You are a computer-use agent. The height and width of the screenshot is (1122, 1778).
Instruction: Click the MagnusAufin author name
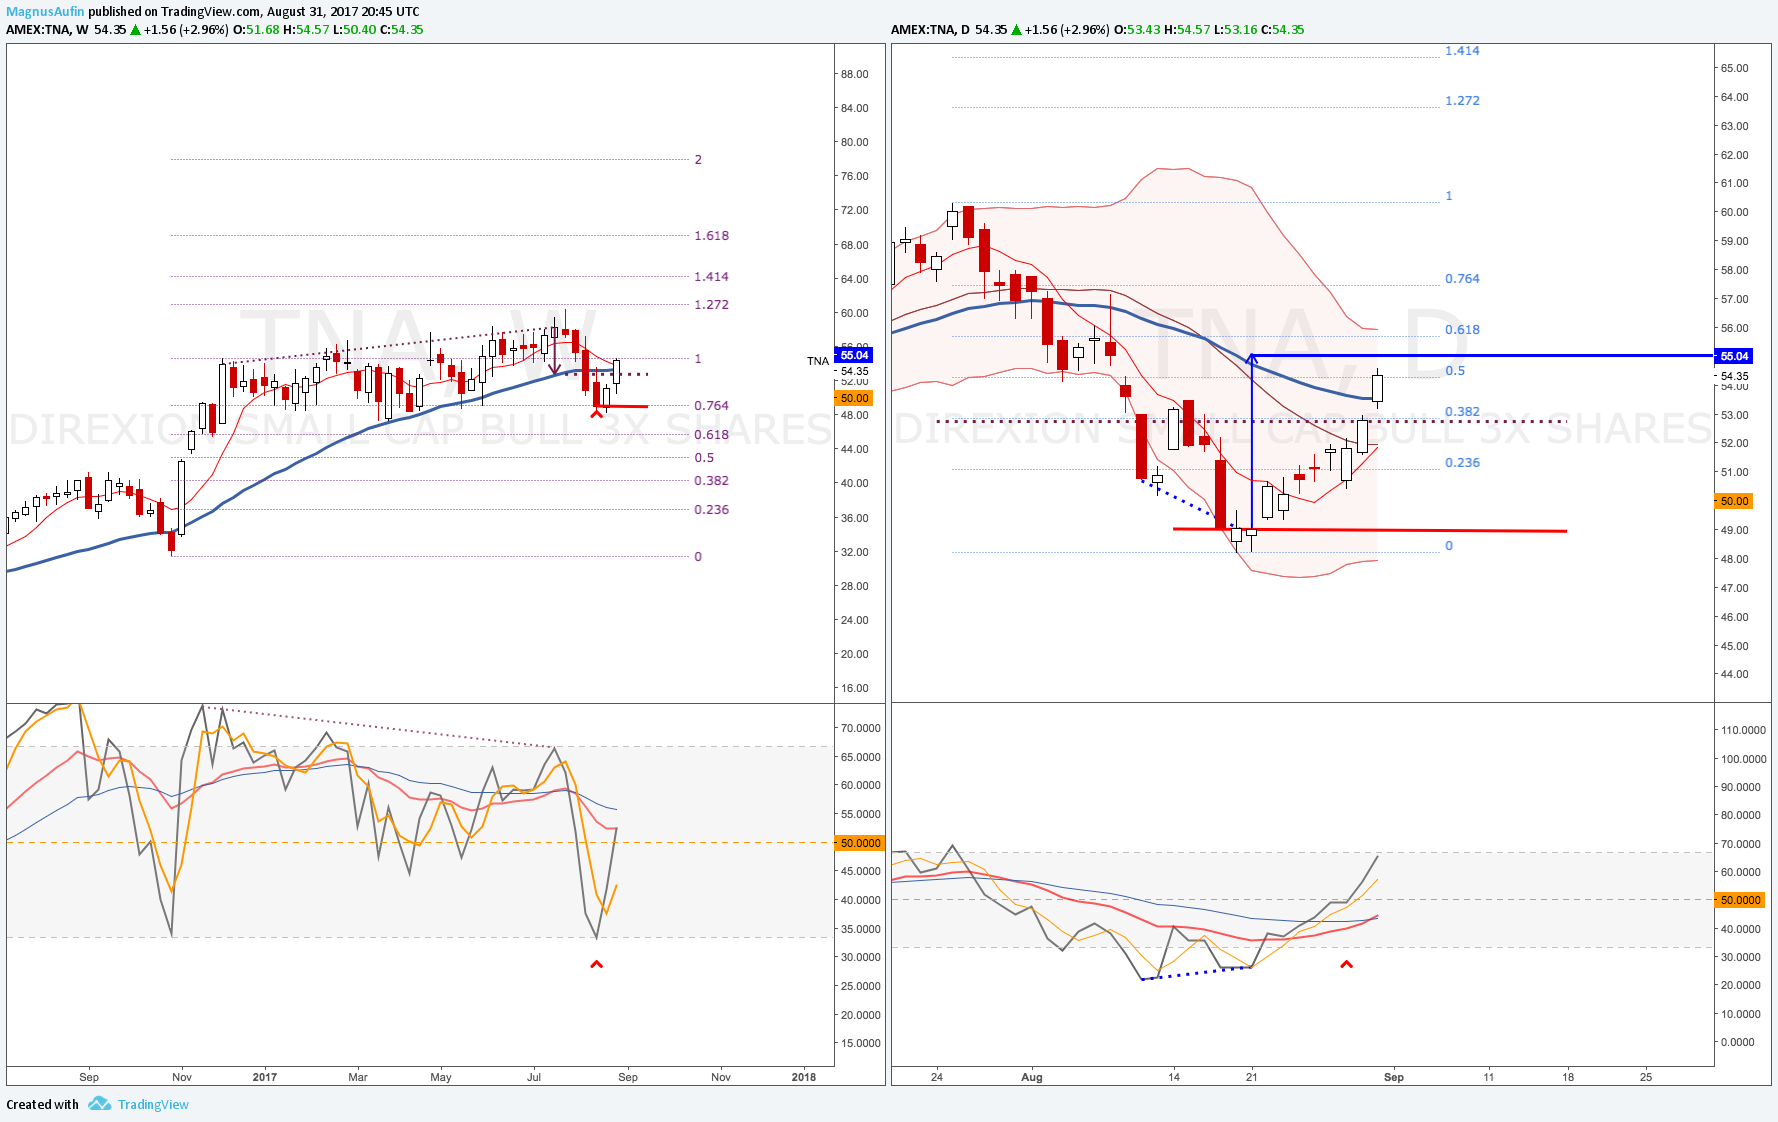tap(45, 12)
